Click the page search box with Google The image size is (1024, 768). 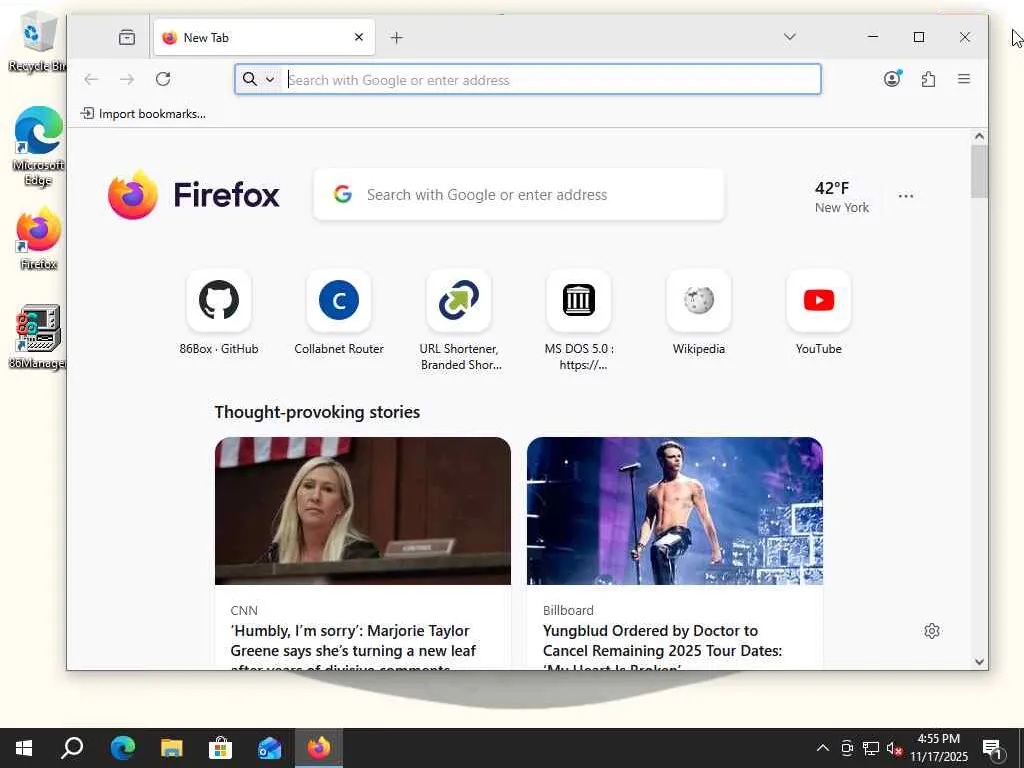tap(519, 195)
